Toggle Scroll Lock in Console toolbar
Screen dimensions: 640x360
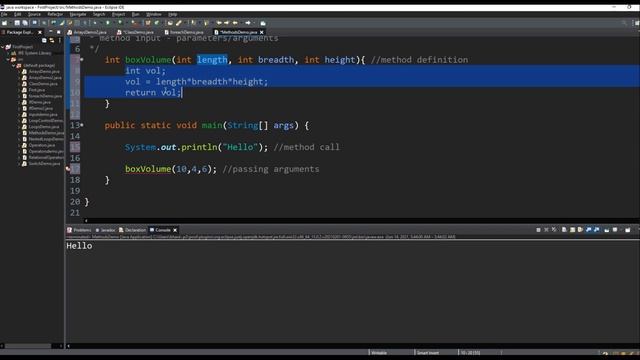coord(572,230)
